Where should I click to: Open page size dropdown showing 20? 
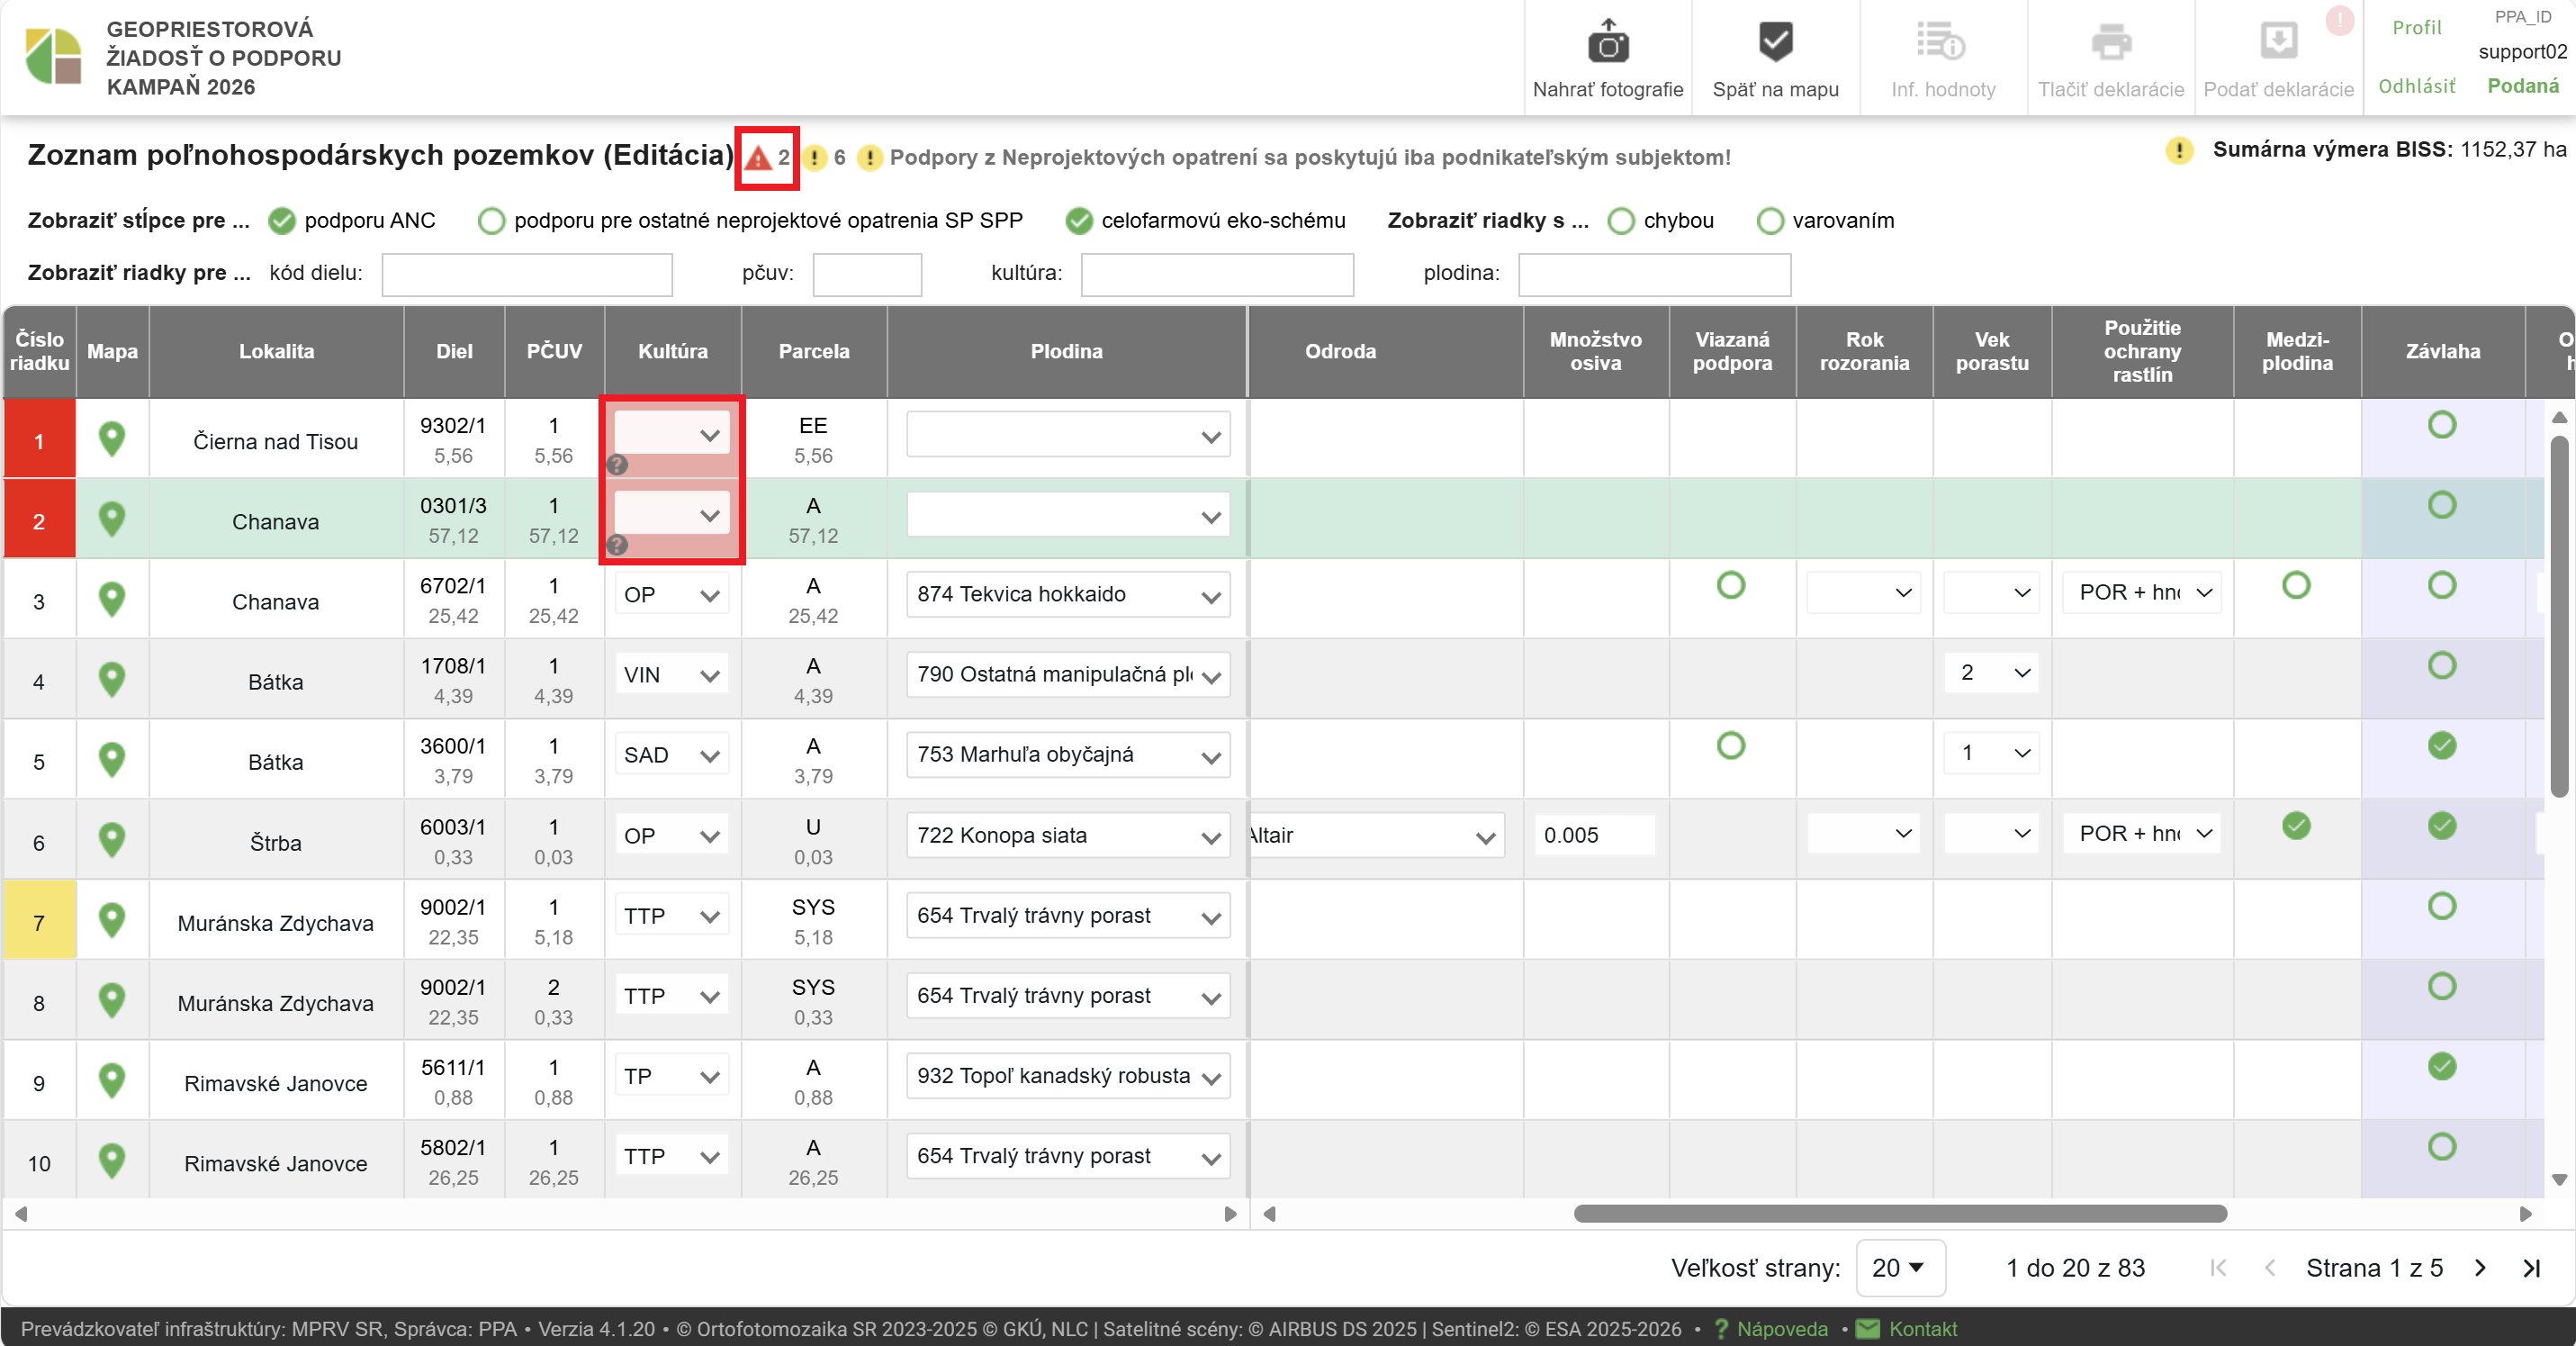coord(1899,1268)
